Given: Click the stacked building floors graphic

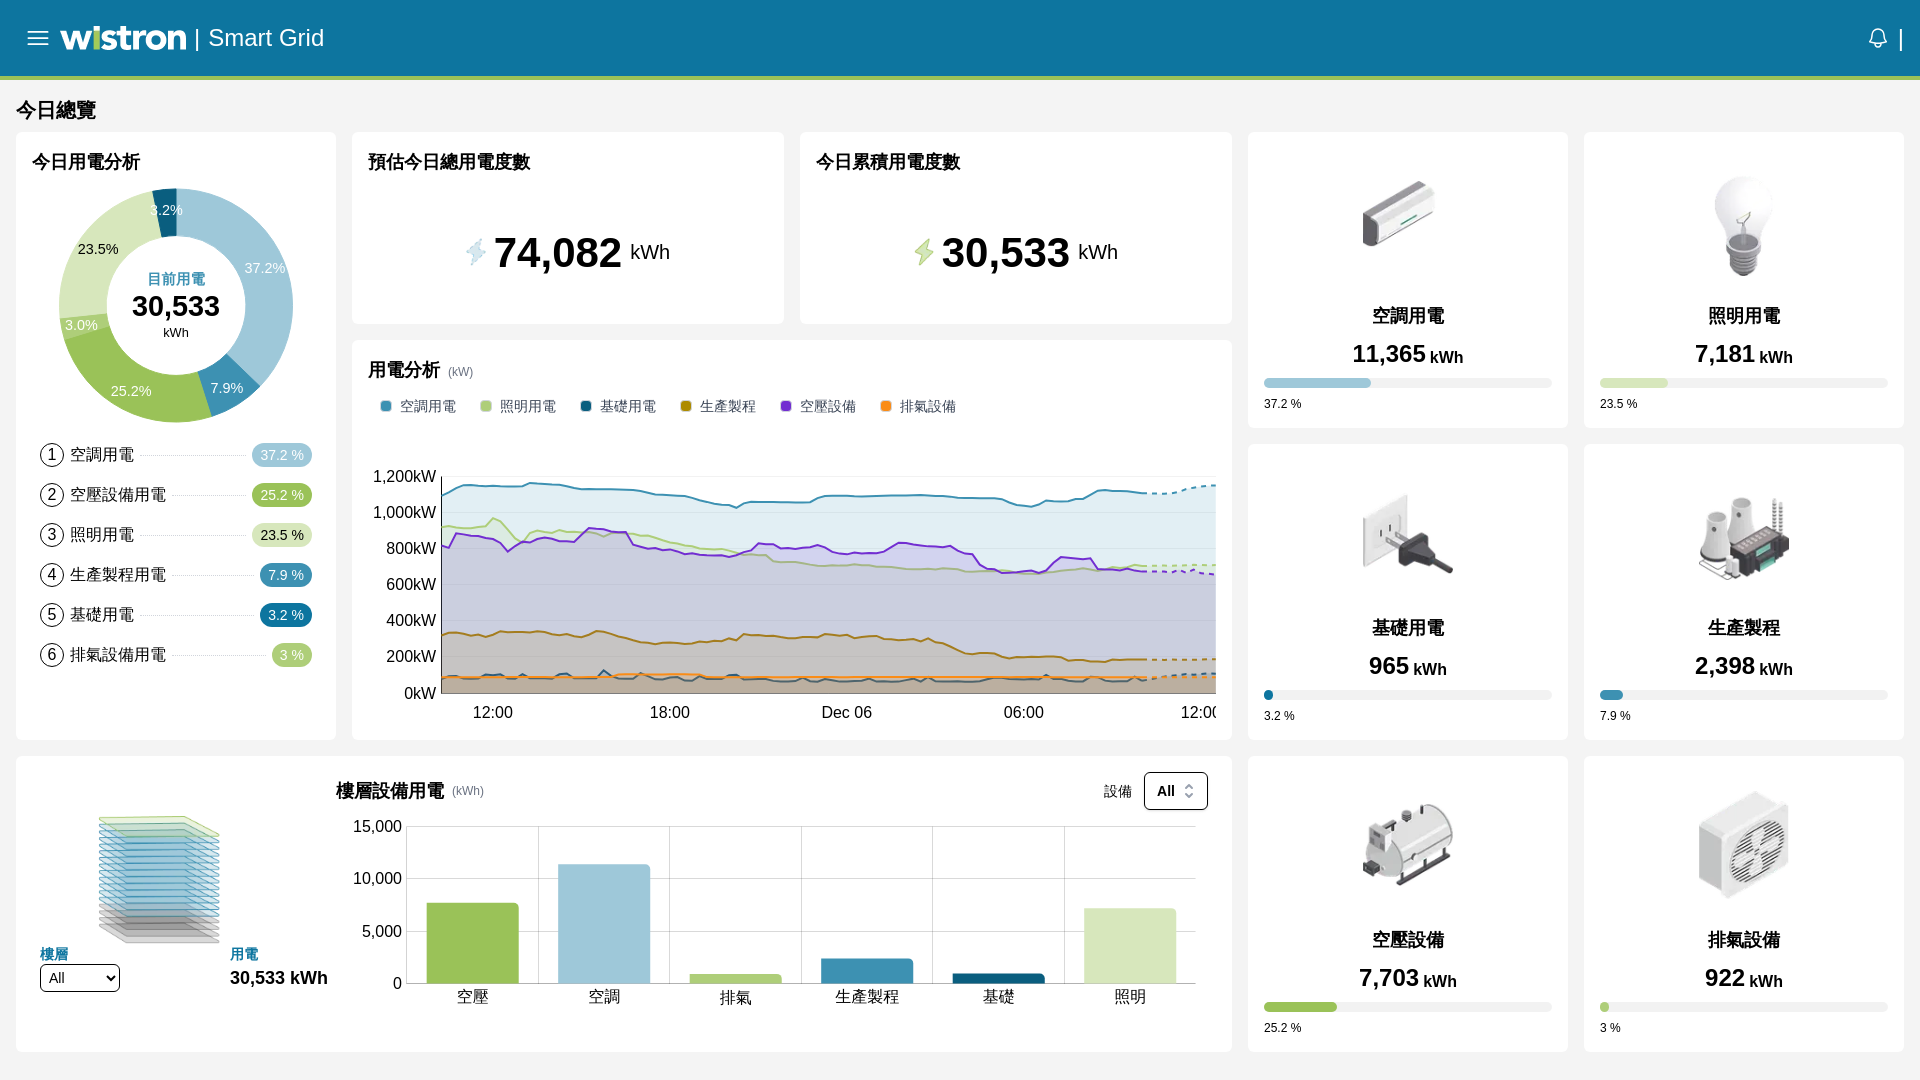Looking at the screenshot, I should tap(159, 879).
